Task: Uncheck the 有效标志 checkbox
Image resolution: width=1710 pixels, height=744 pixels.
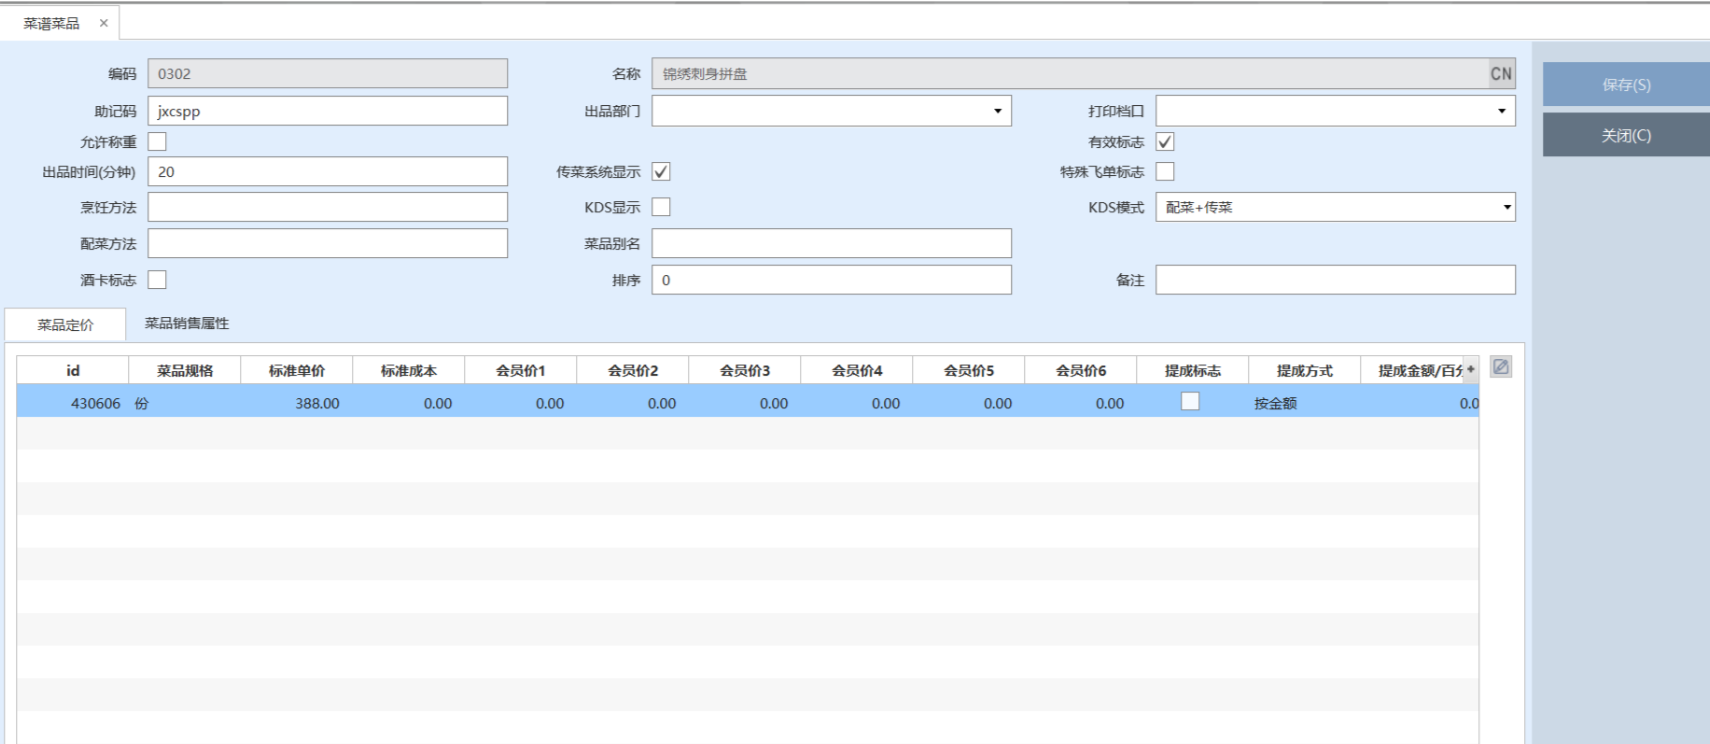Action: pyautogui.click(x=1165, y=142)
